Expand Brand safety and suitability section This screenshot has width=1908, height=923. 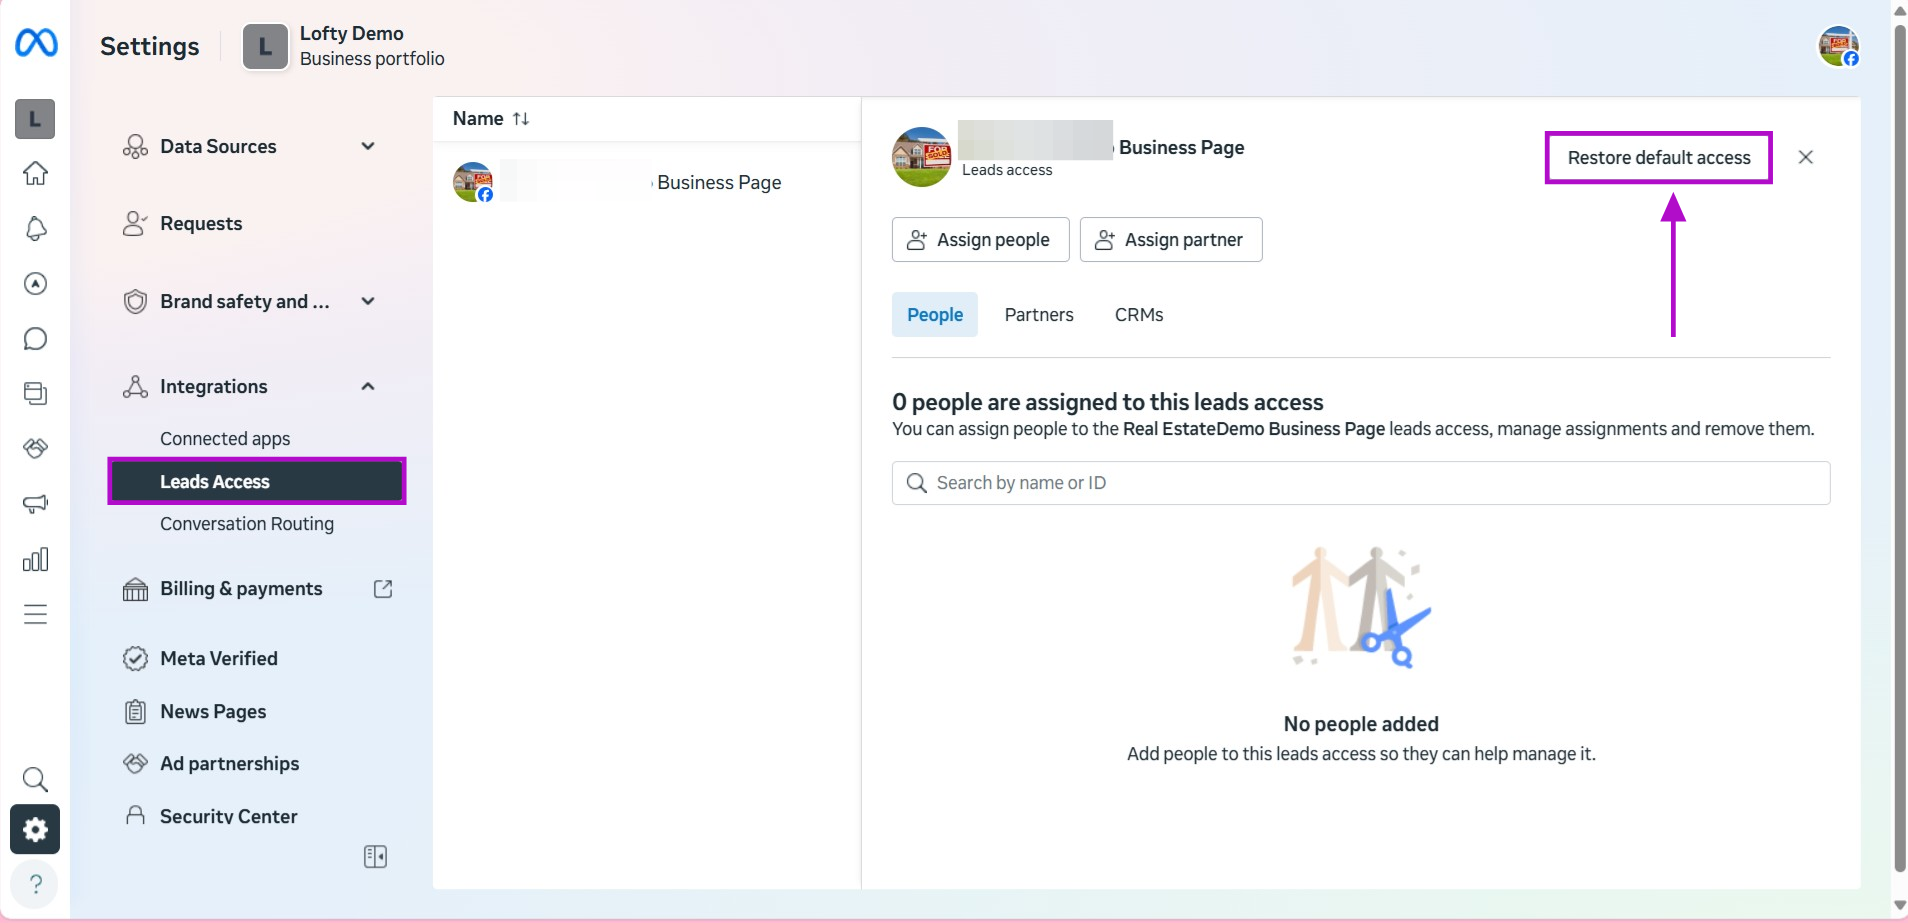click(x=368, y=301)
